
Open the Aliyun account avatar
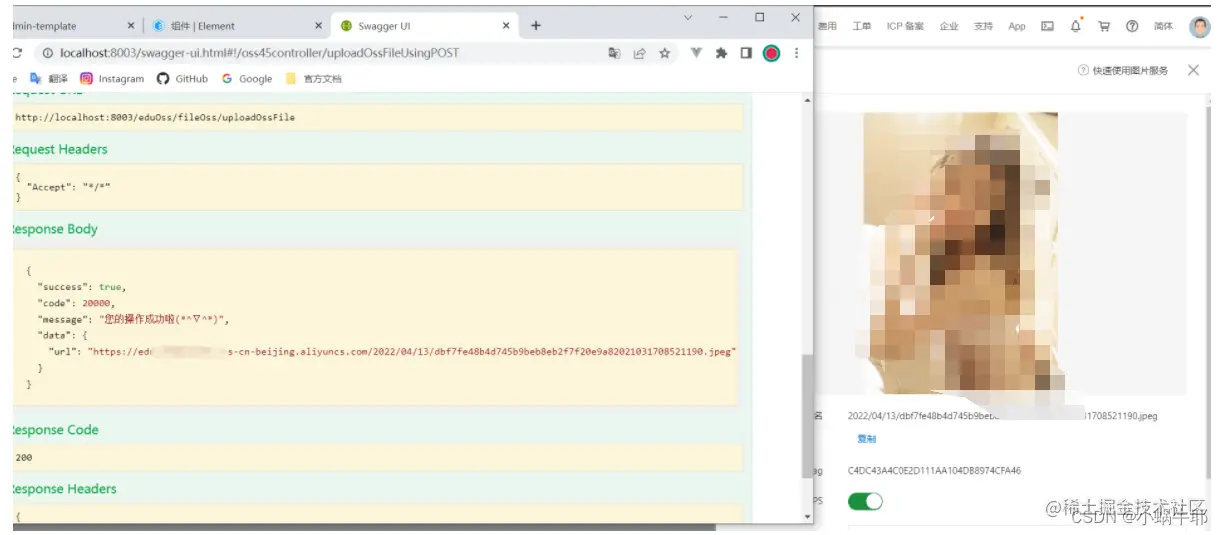(x=1200, y=26)
